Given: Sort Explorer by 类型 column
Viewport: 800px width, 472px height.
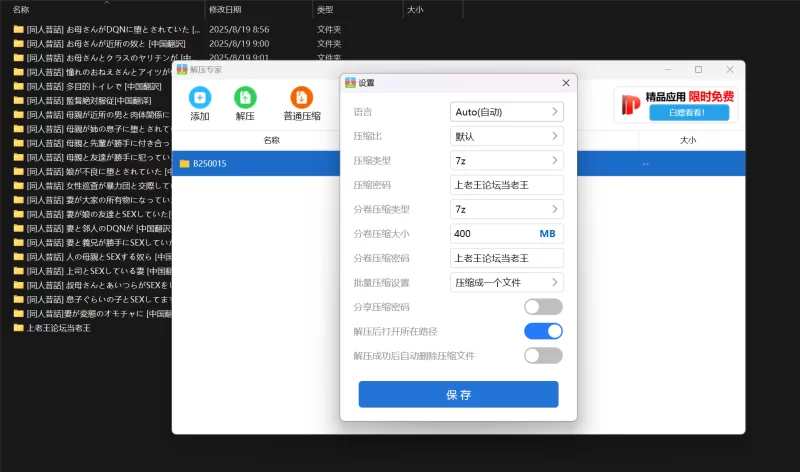Looking at the screenshot, I should point(325,10).
